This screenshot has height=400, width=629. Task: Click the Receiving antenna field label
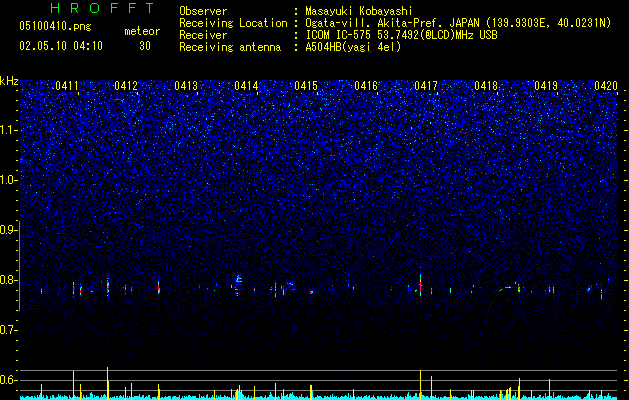(230, 47)
